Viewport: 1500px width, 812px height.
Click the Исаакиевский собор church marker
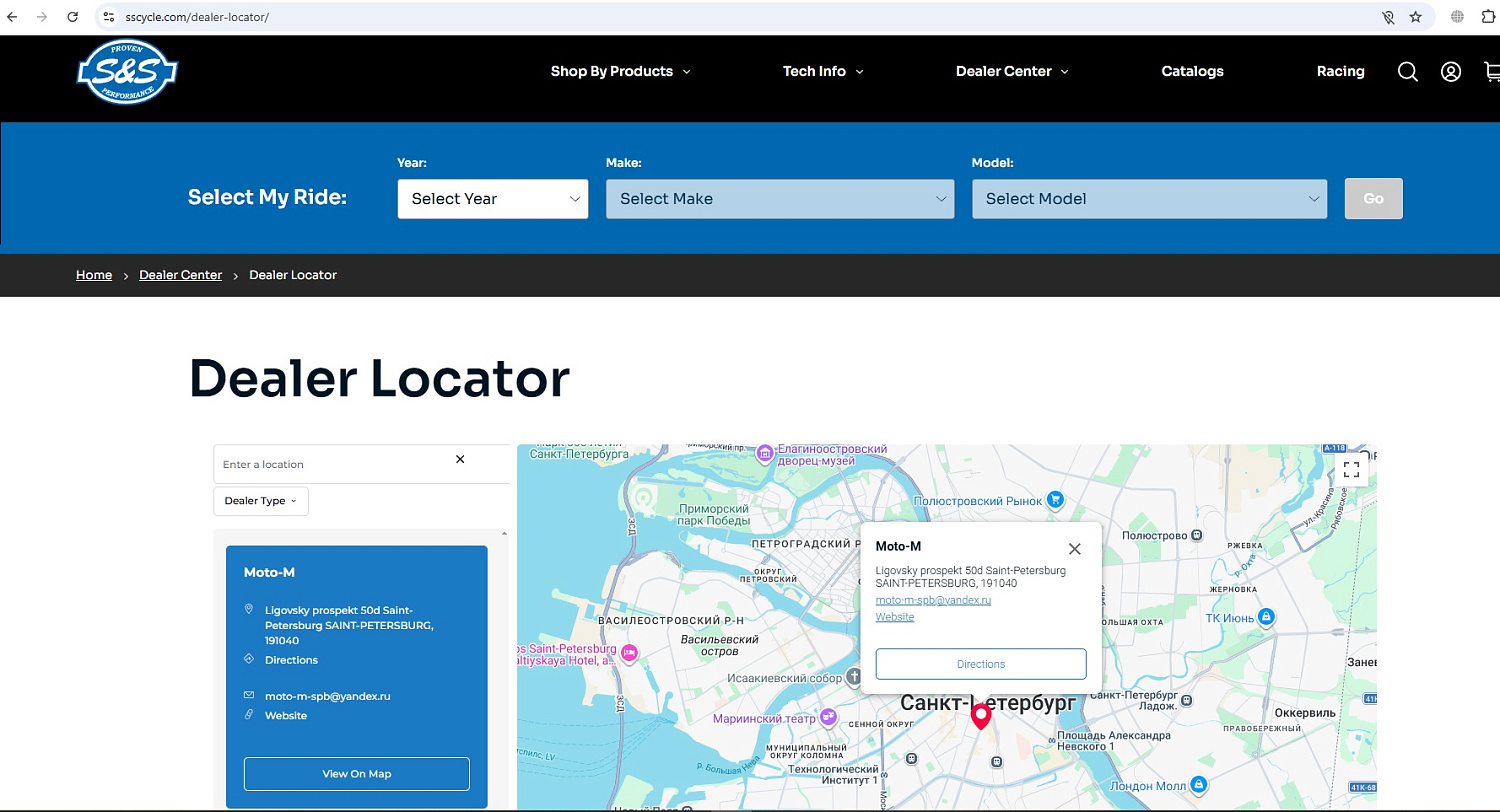[x=853, y=677]
